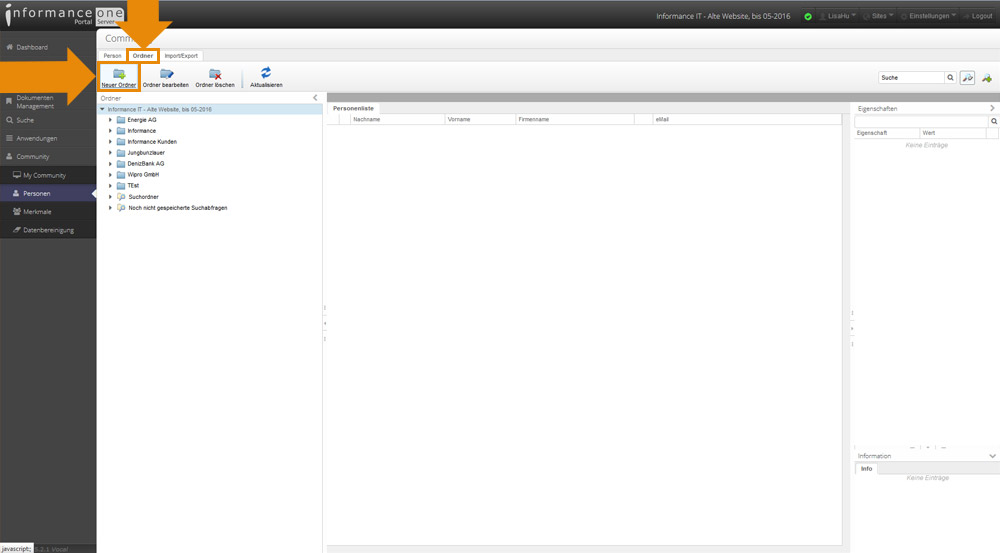Click the Ordner bearbeiten toolbar icon

coord(166,74)
